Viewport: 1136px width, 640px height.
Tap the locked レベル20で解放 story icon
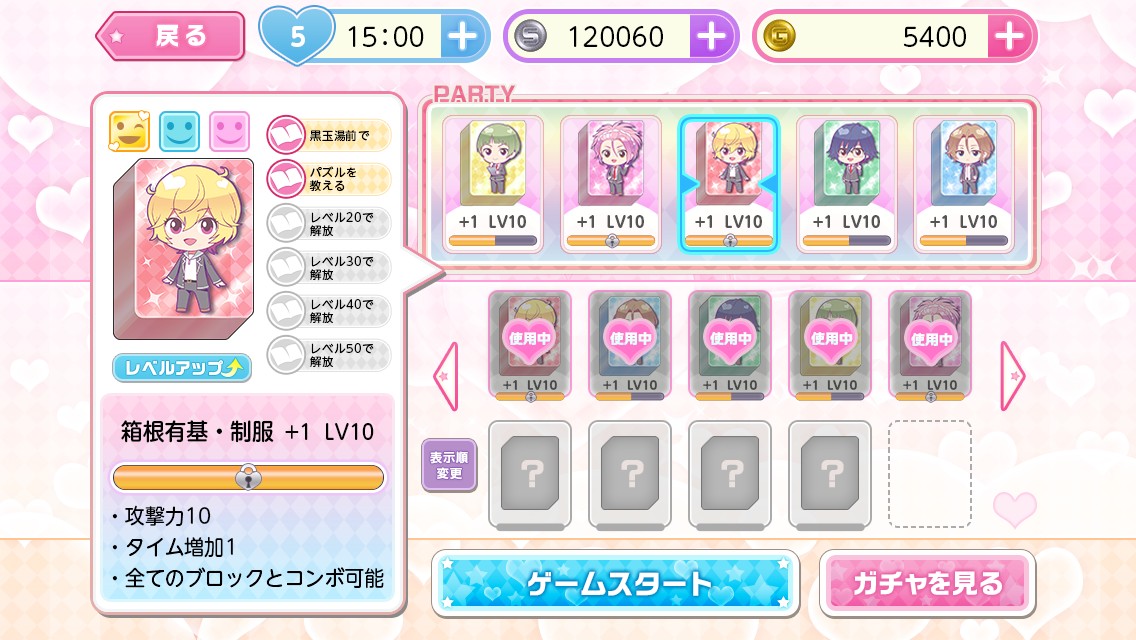(x=285, y=223)
